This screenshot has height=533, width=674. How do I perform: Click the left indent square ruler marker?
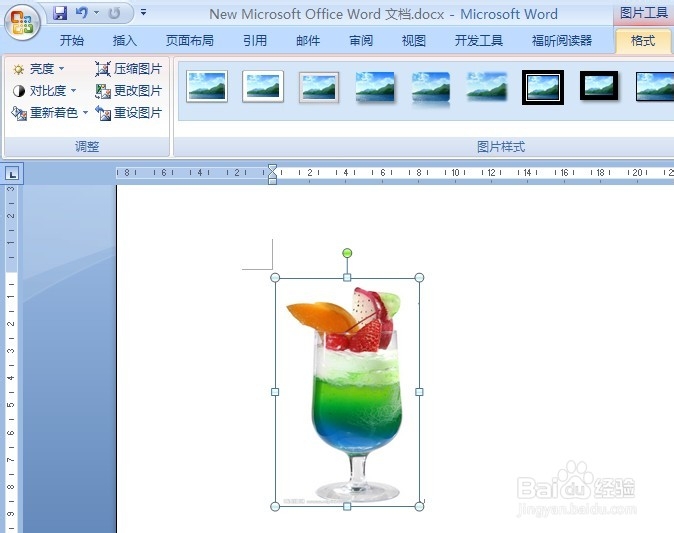pyautogui.click(x=272, y=181)
